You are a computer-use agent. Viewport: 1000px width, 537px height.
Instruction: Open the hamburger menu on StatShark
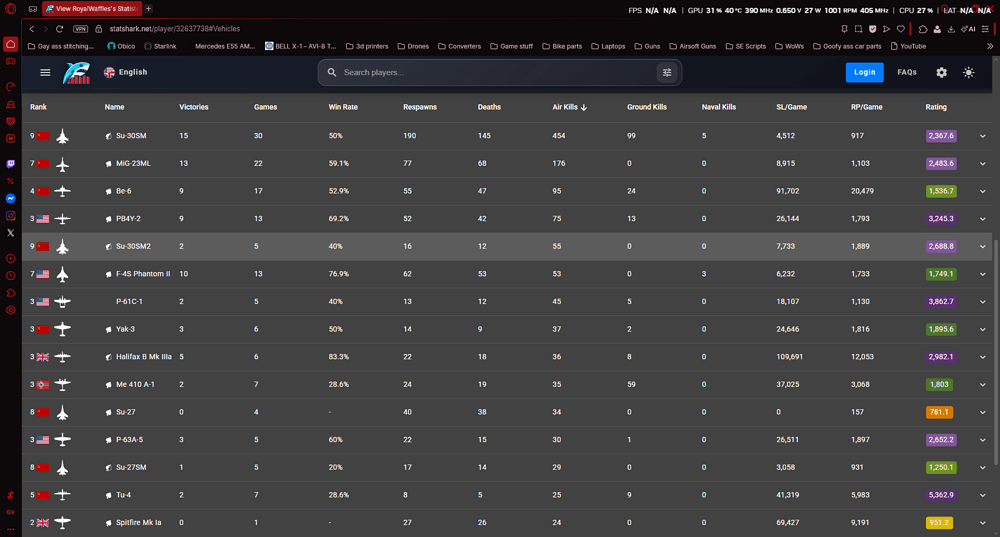tap(45, 72)
